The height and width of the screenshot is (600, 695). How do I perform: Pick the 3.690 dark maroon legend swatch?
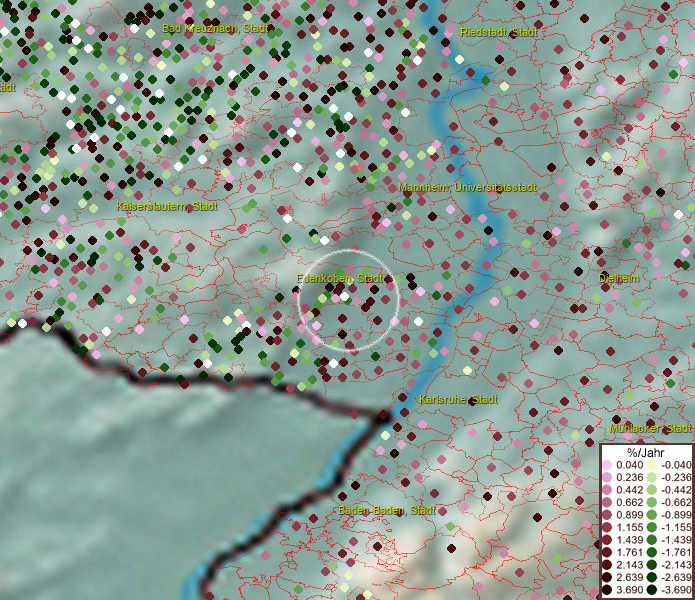tap(607, 590)
